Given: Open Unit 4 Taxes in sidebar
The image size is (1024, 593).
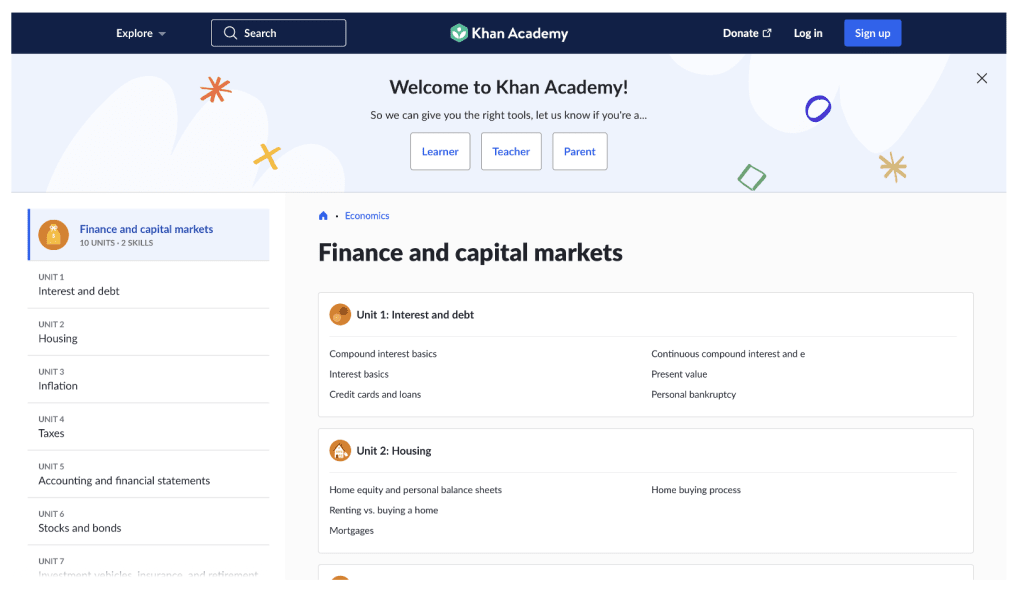Looking at the screenshot, I should pyautogui.click(x=149, y=426).
